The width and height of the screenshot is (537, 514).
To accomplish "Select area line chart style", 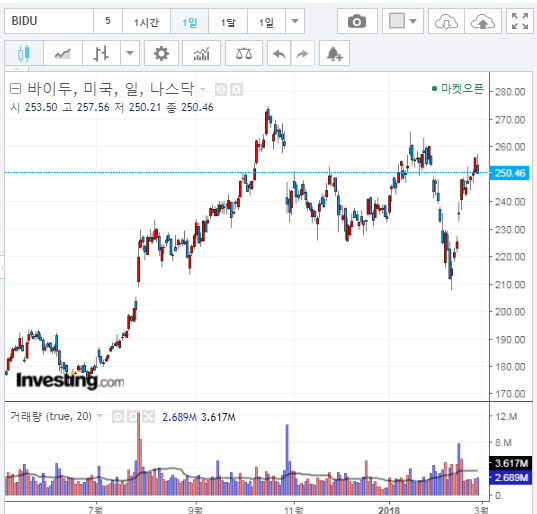I will pyautogui.click(x=63, y=53).
